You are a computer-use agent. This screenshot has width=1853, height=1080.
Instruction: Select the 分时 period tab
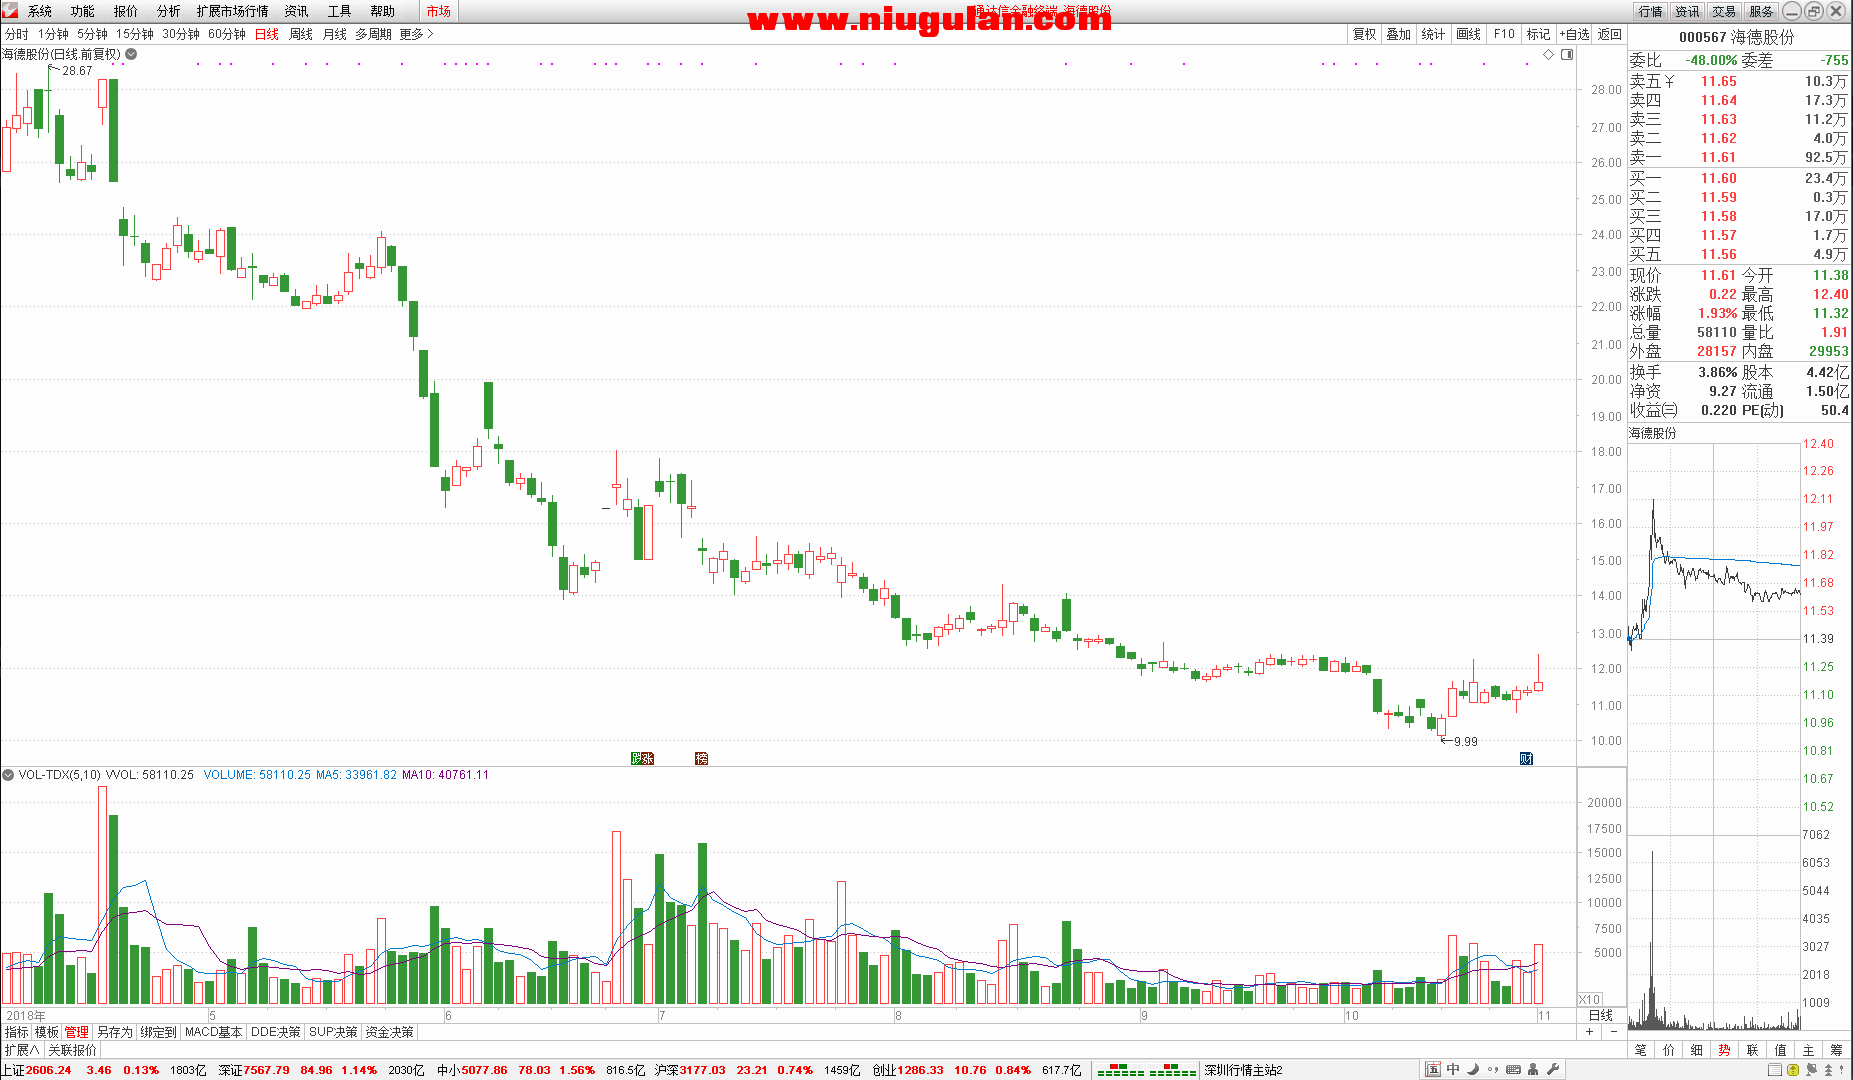tap(17, 34)
